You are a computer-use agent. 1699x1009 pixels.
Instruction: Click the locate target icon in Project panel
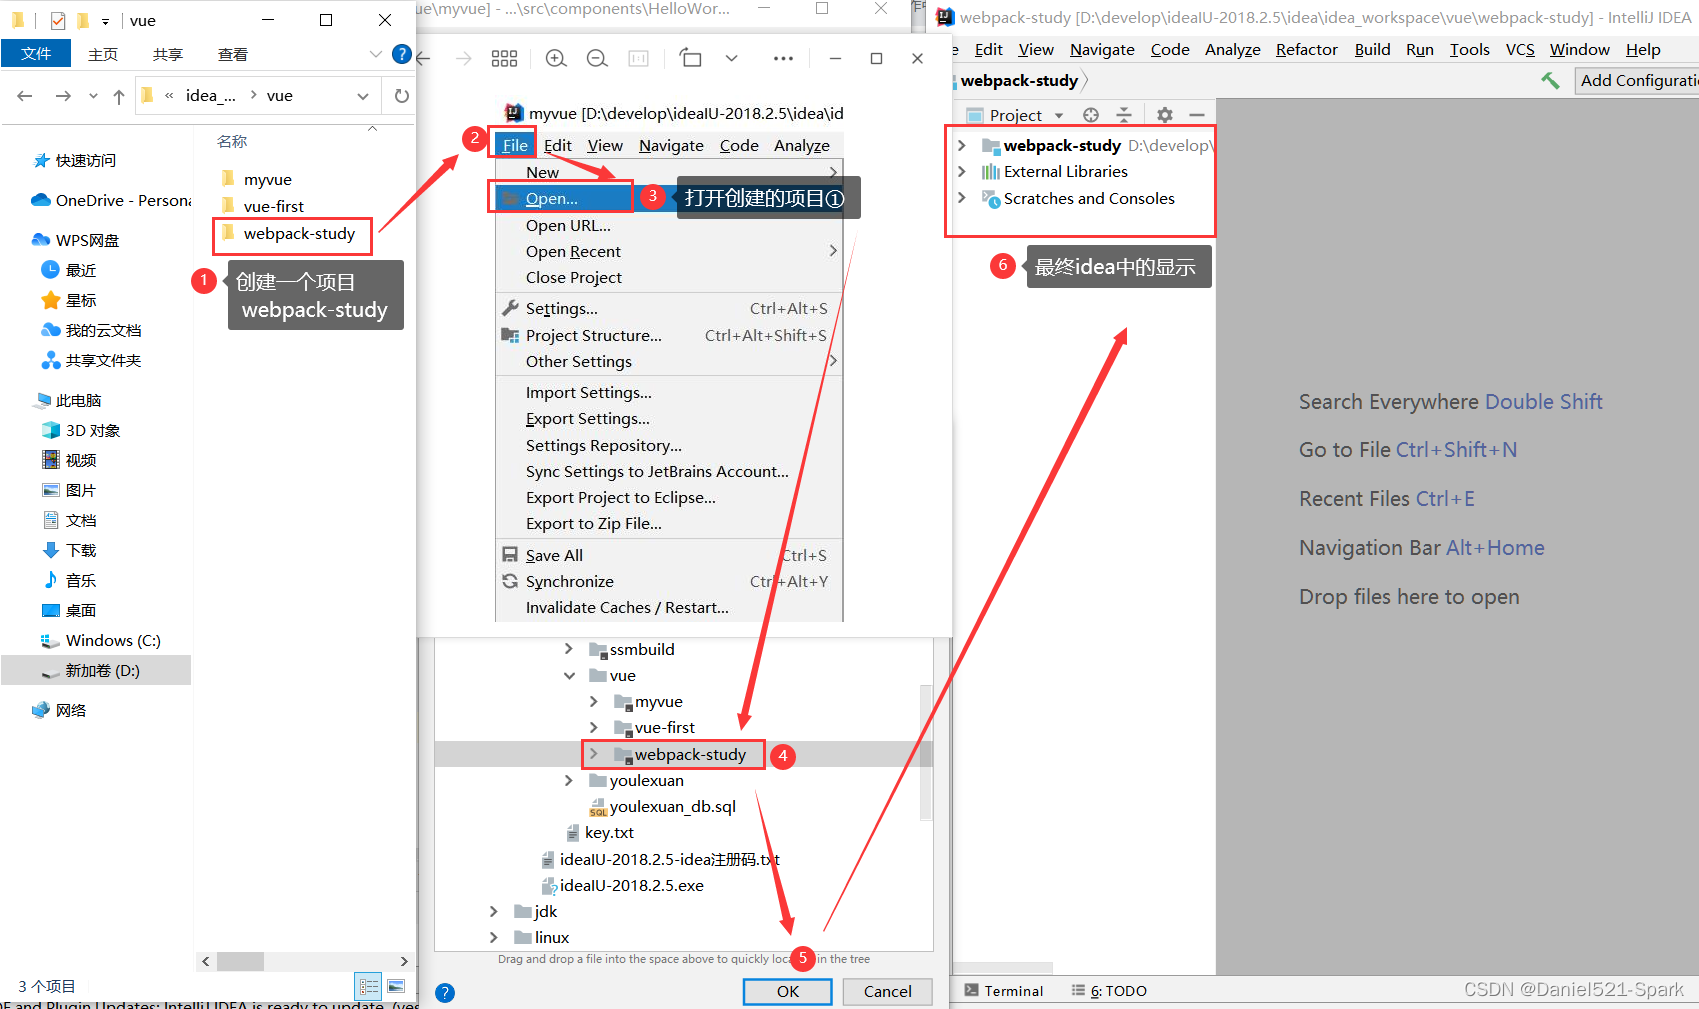point(1091,115)
